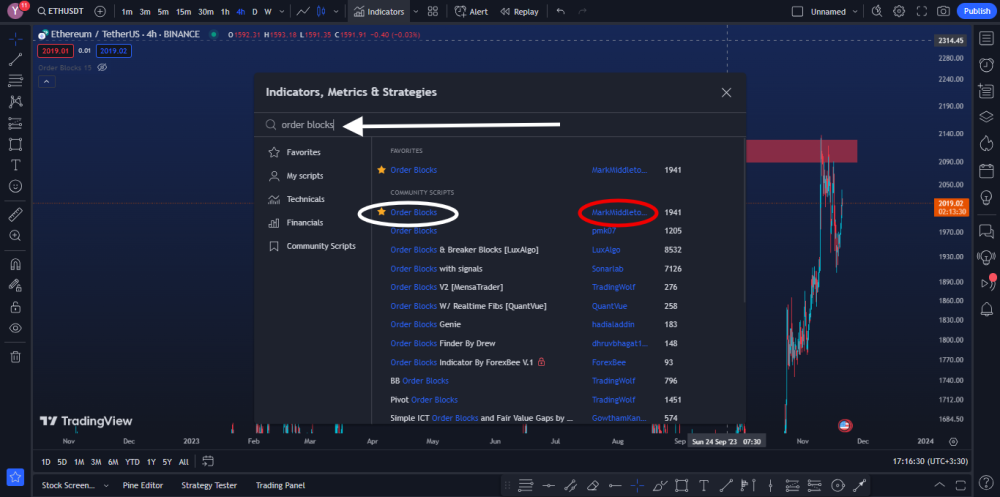Toggle visibility eye of Order Blocks 15 indicator
Viewport: 1000px width, 497px height.
point(102,67)
